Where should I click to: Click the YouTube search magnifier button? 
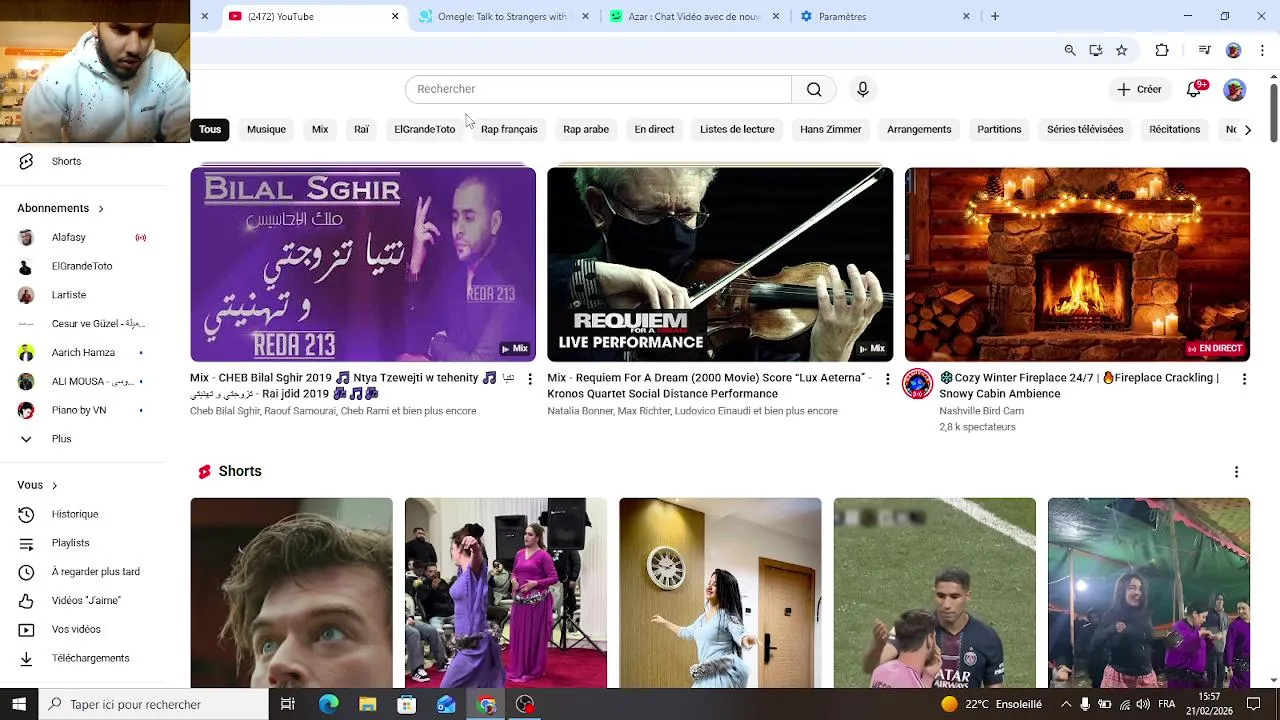click(x=814, y=89)
